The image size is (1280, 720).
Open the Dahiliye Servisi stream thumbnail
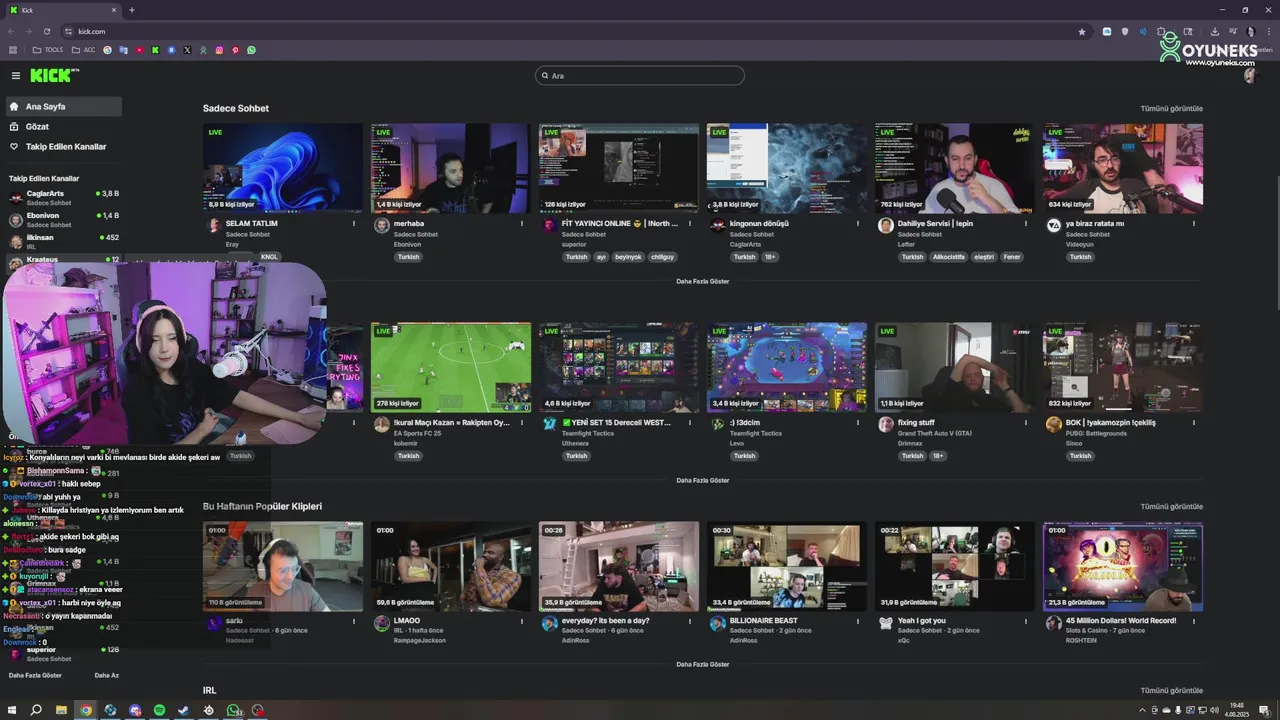[955, 168]
